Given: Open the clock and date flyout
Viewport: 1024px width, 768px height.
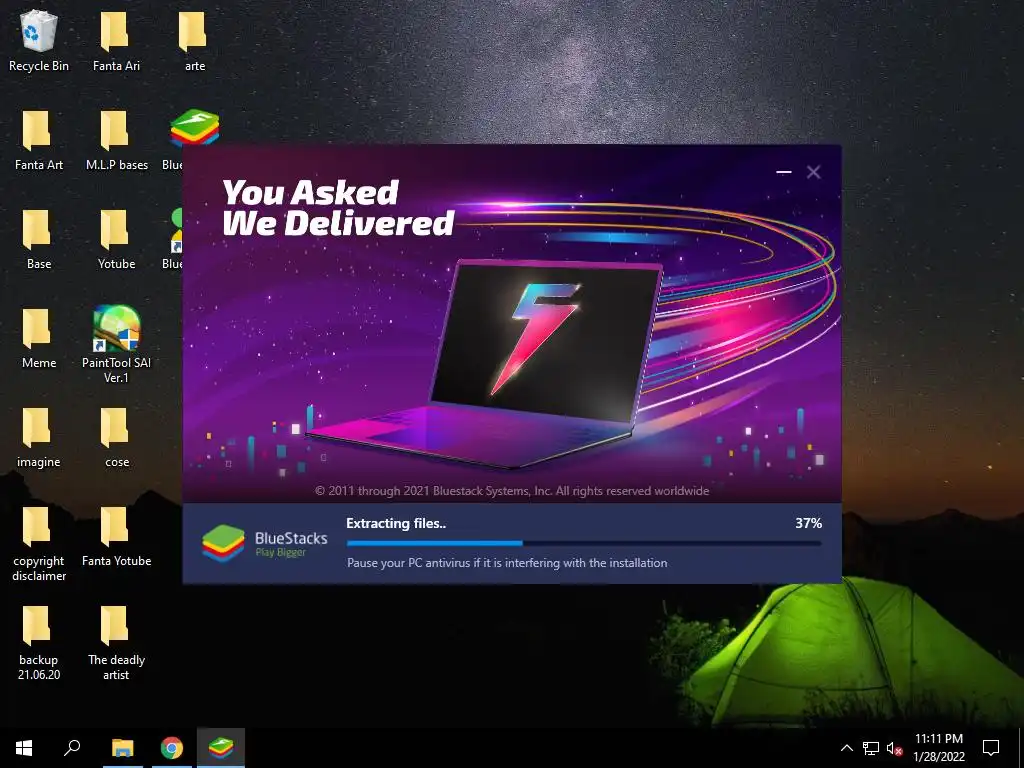Looking at the screenshot, I should coord(938,748).
